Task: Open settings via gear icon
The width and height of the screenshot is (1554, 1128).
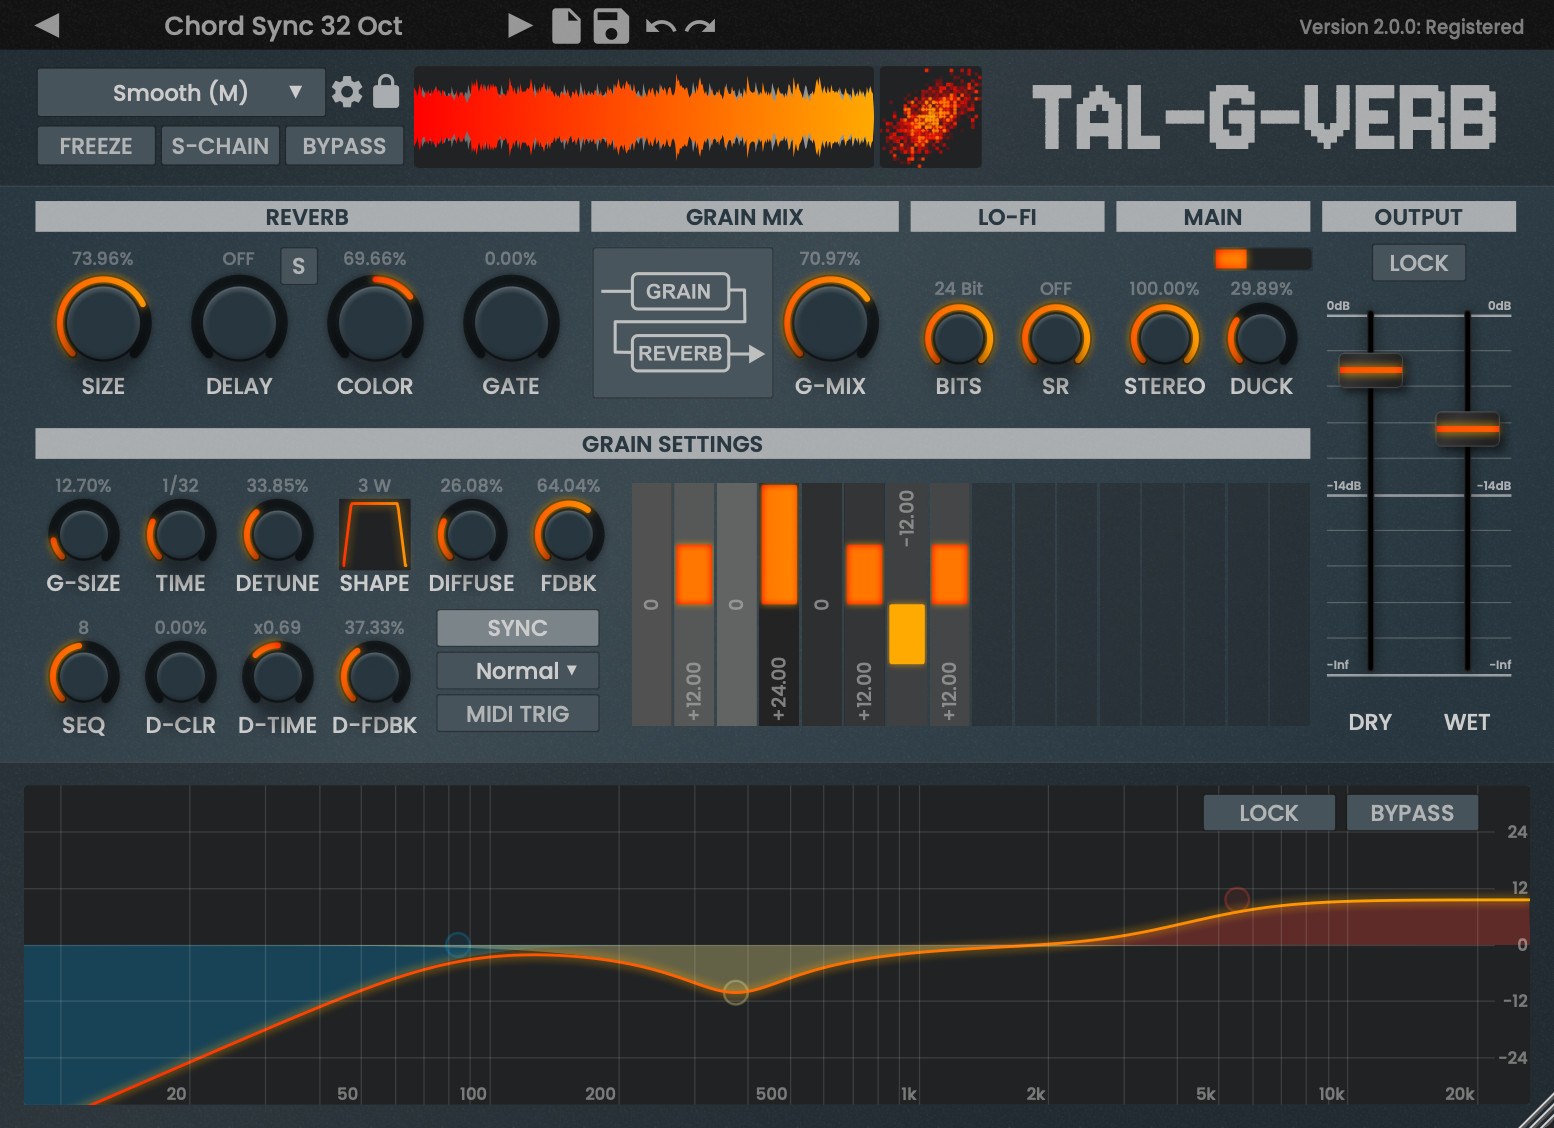Action: (347, 92)
